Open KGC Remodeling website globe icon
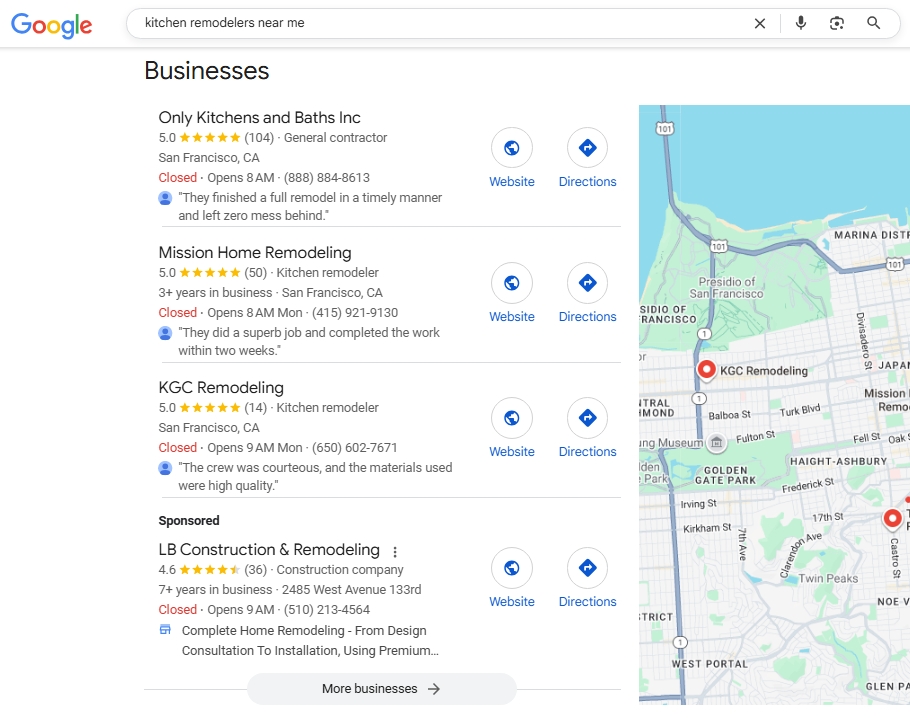This screenshot has height=718, width=910. coord(512,418)
